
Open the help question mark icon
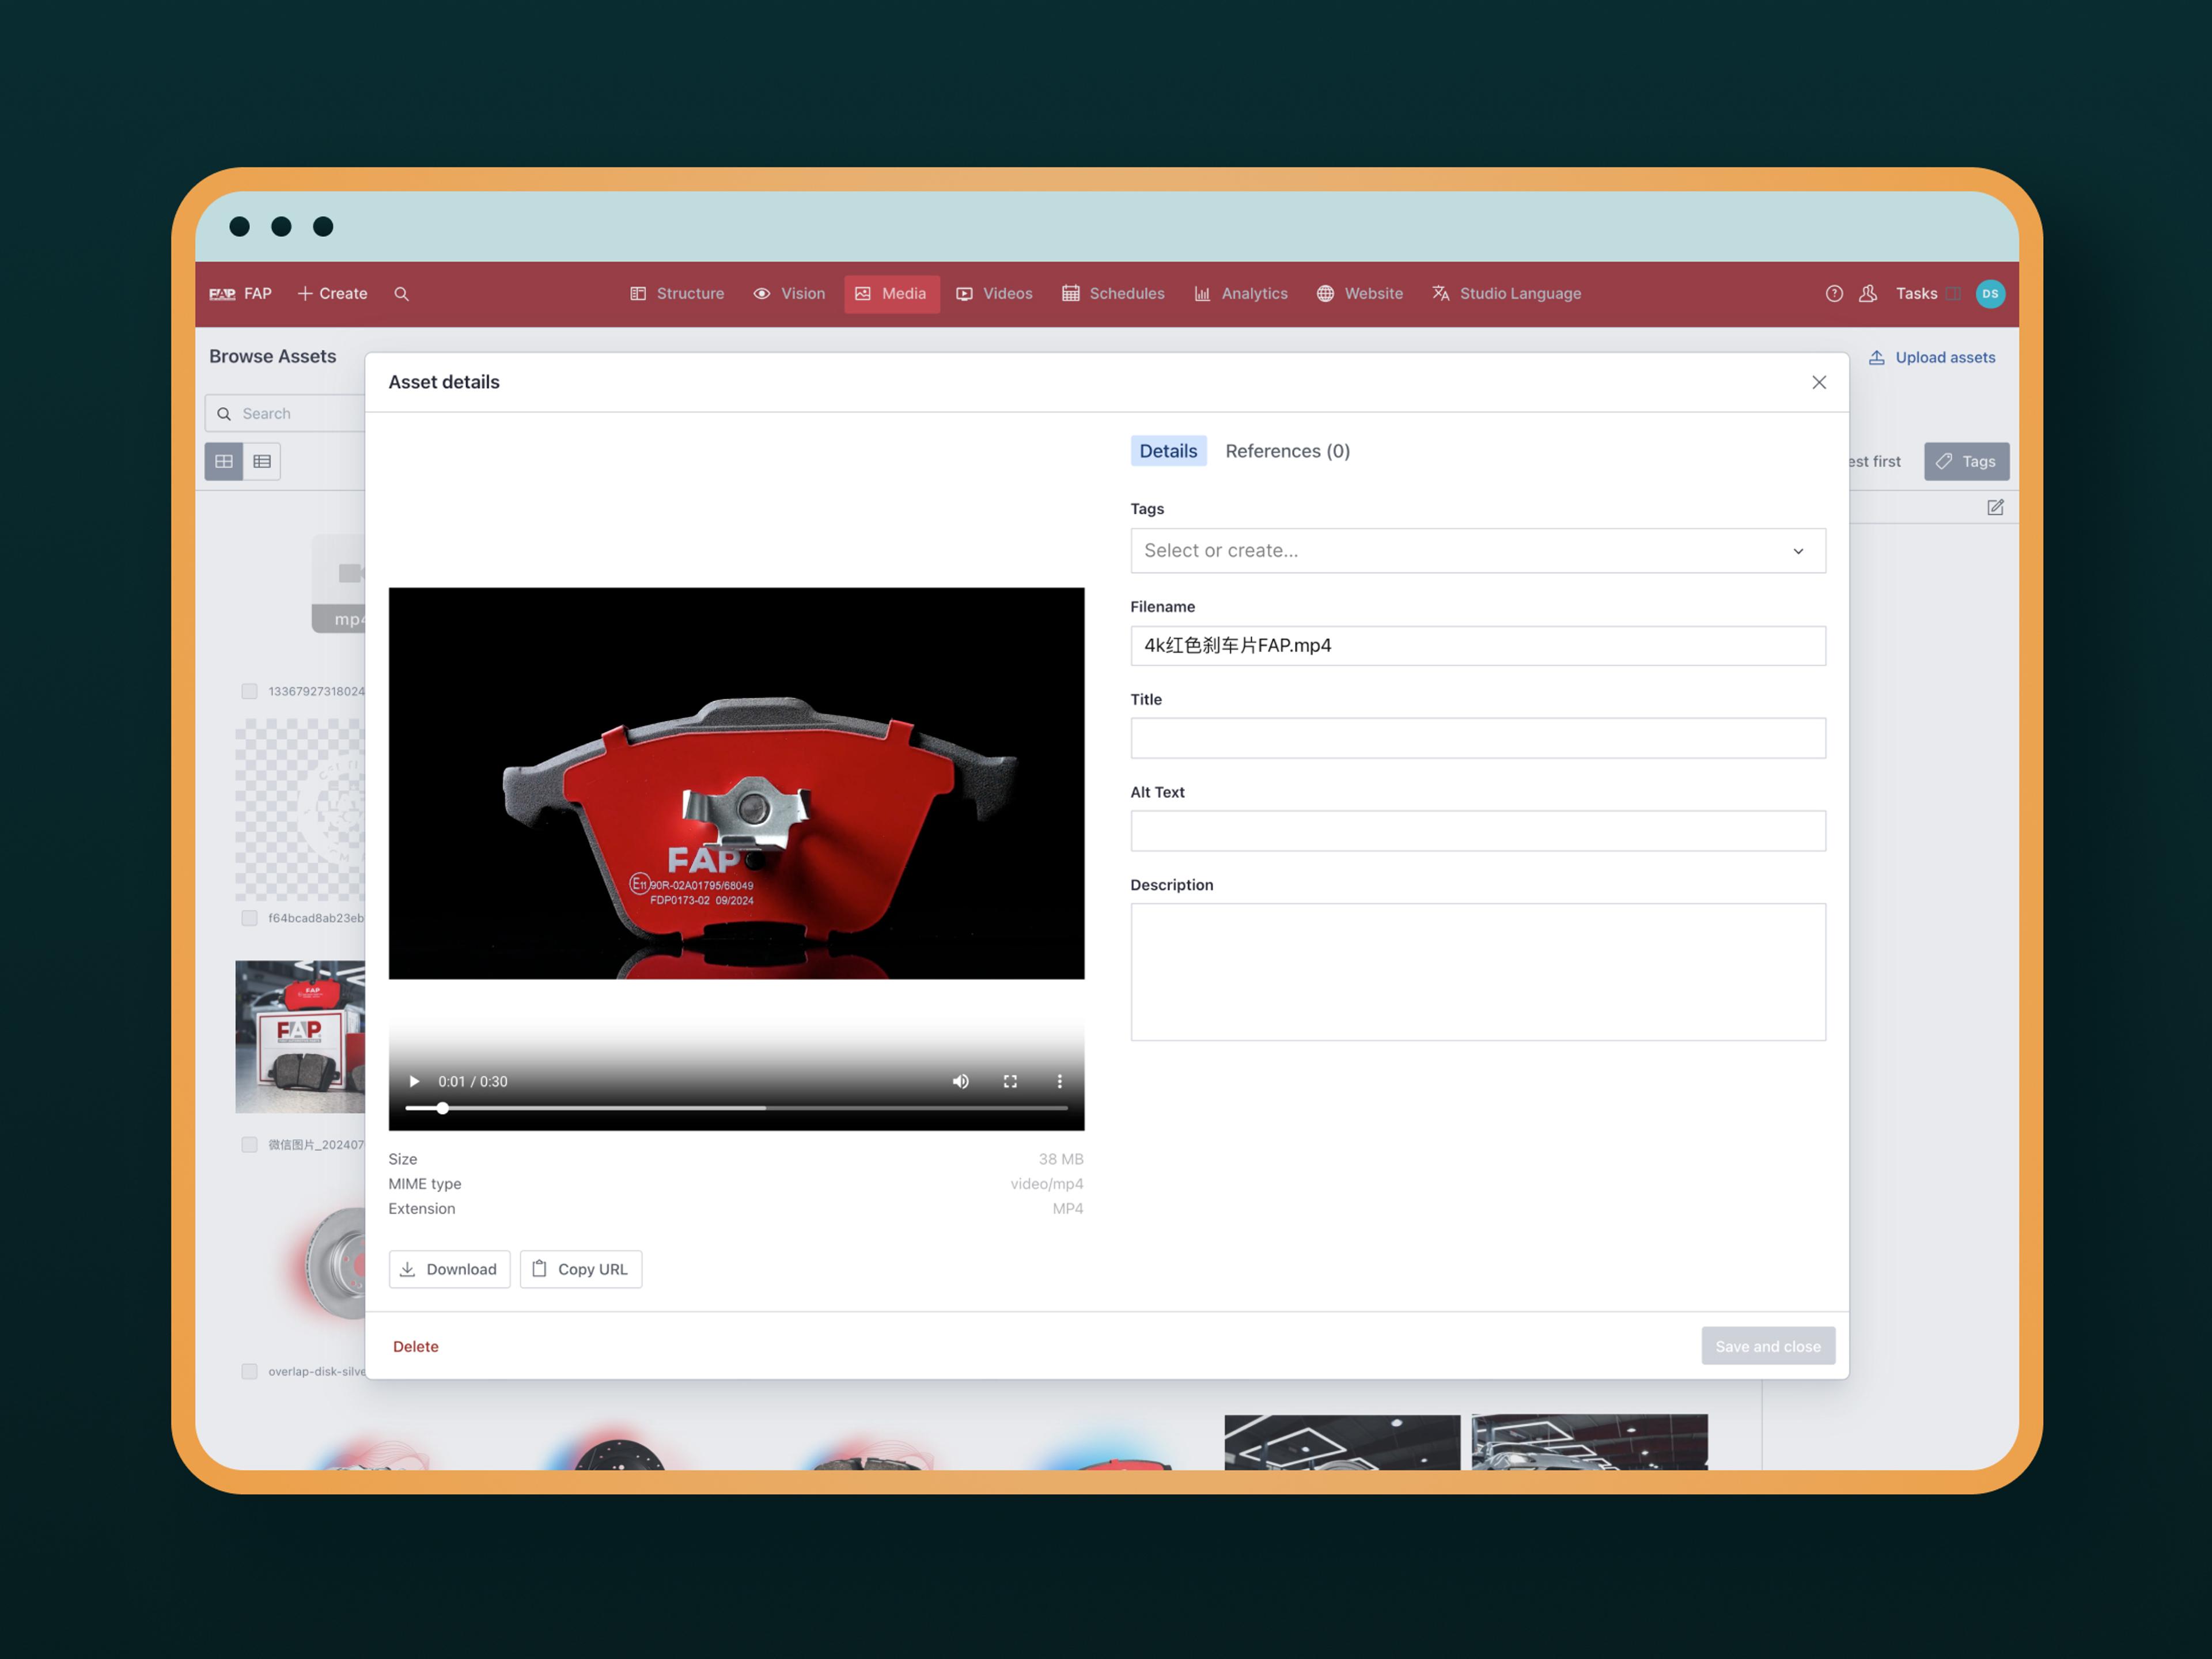point(1833,294)
